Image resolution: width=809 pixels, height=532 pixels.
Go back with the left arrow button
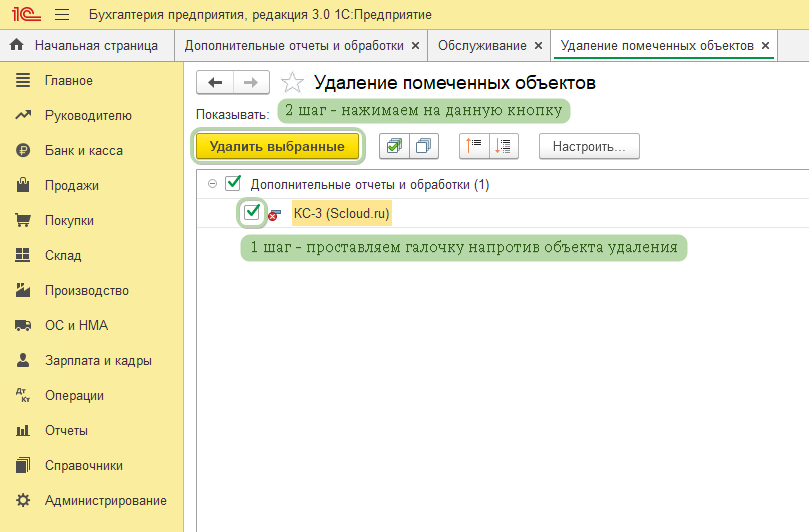click(215, 83)
